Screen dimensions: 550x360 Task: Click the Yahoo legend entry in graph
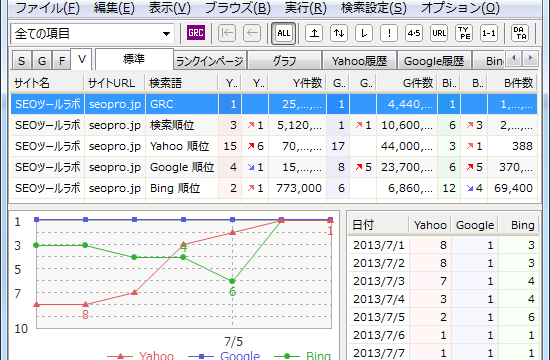[141, 355]
